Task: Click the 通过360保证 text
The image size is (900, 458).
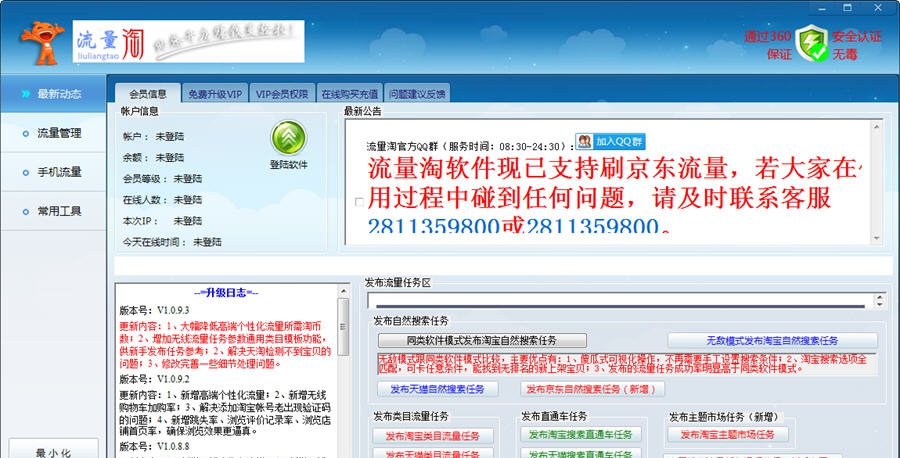Action: 767,45
